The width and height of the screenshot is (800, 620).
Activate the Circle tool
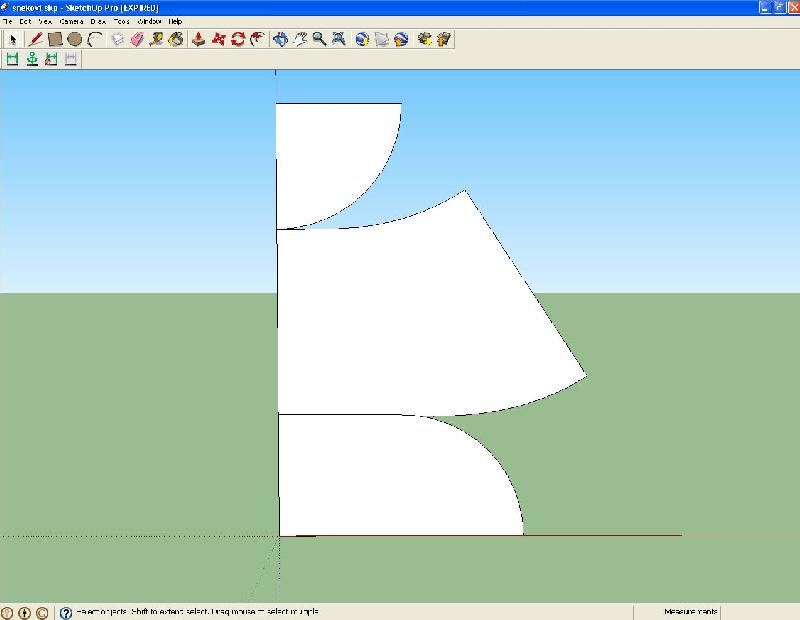click(x=74, y=40)
